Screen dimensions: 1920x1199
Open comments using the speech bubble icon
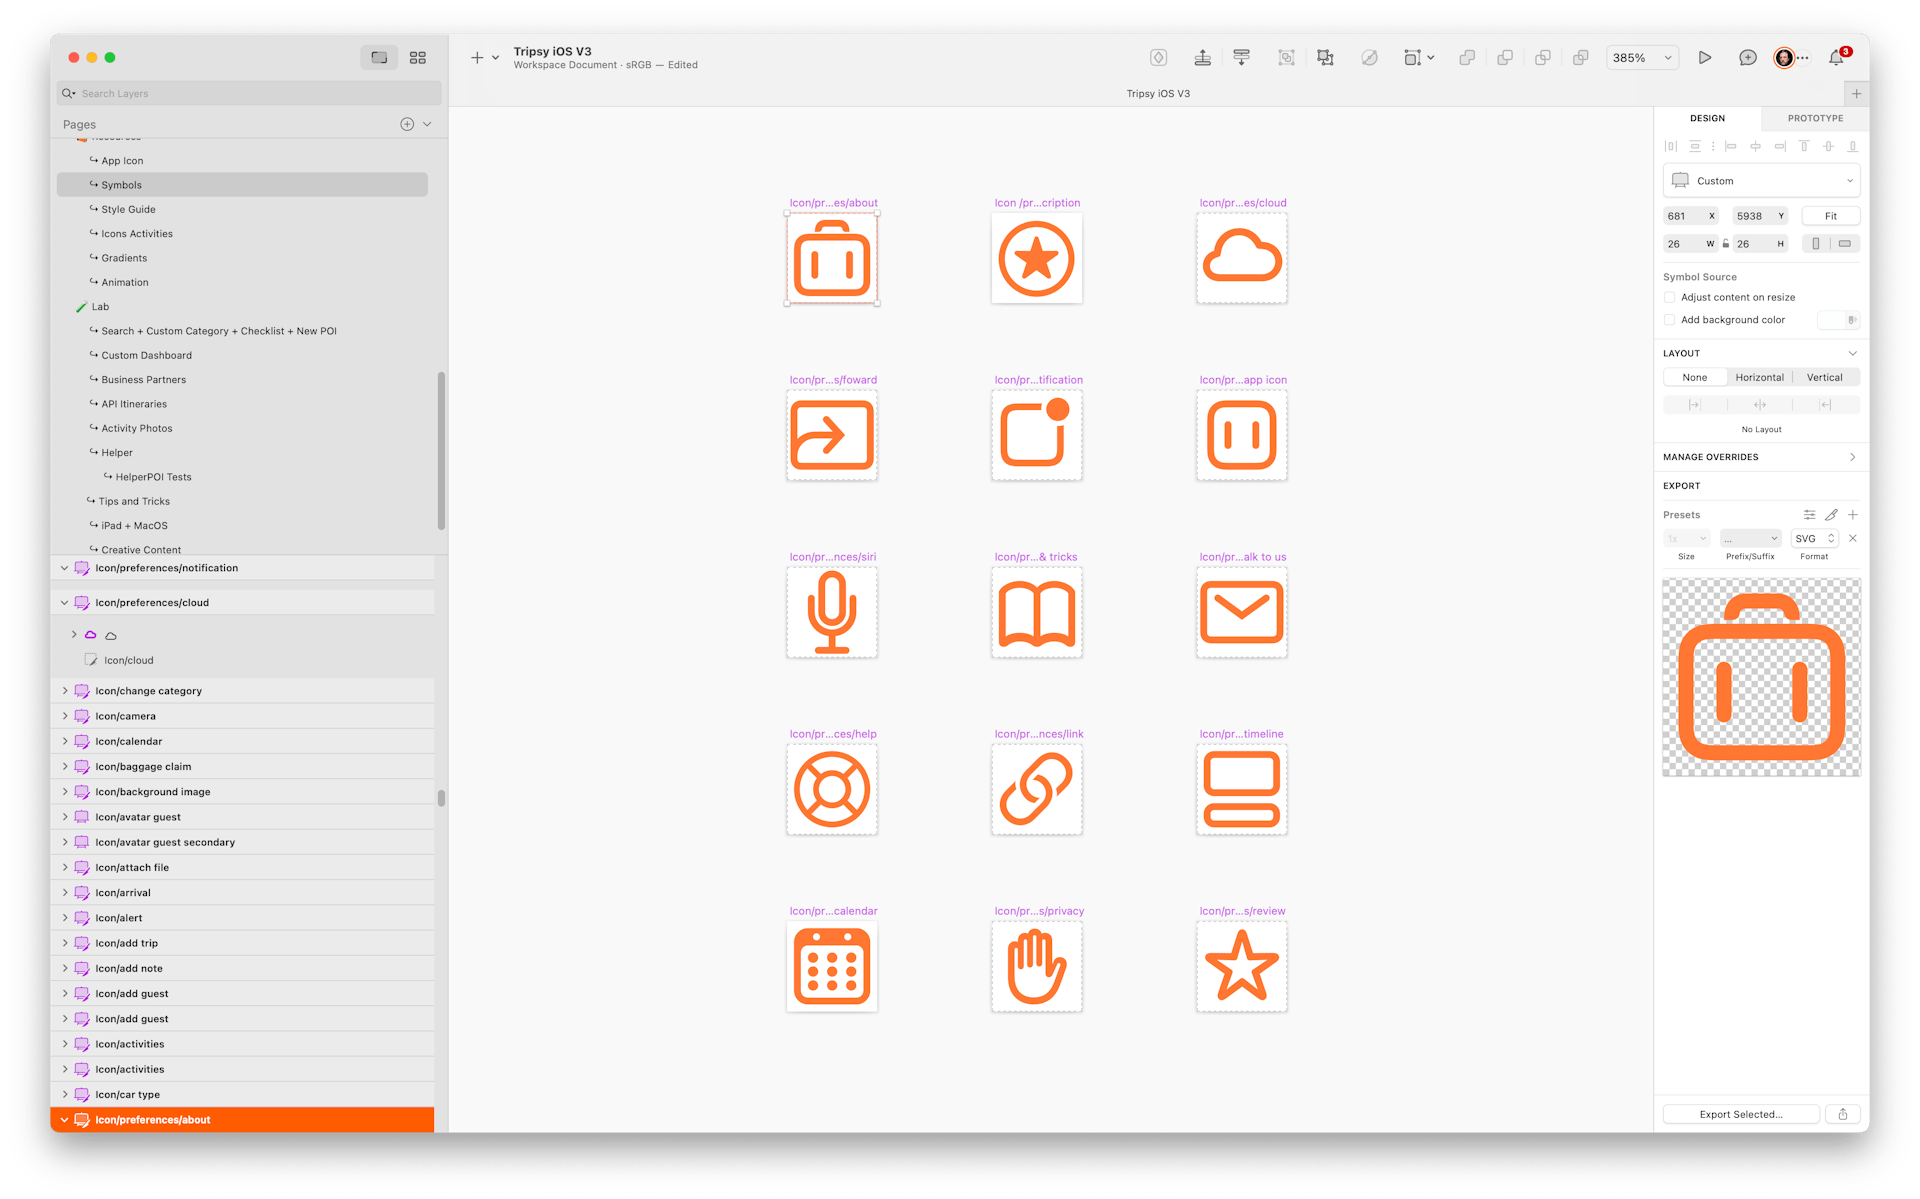tap(1748, 57)
